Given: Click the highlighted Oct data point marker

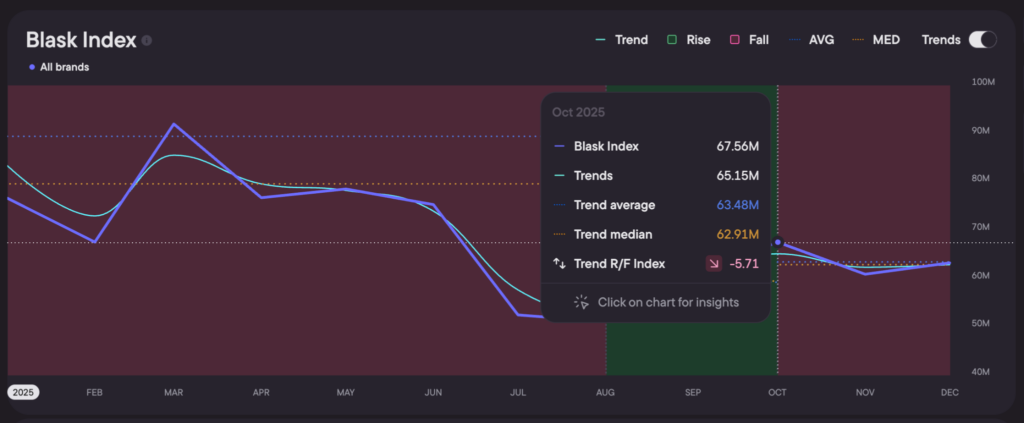Looking at the screenshot, I should (x=778, y=243).
